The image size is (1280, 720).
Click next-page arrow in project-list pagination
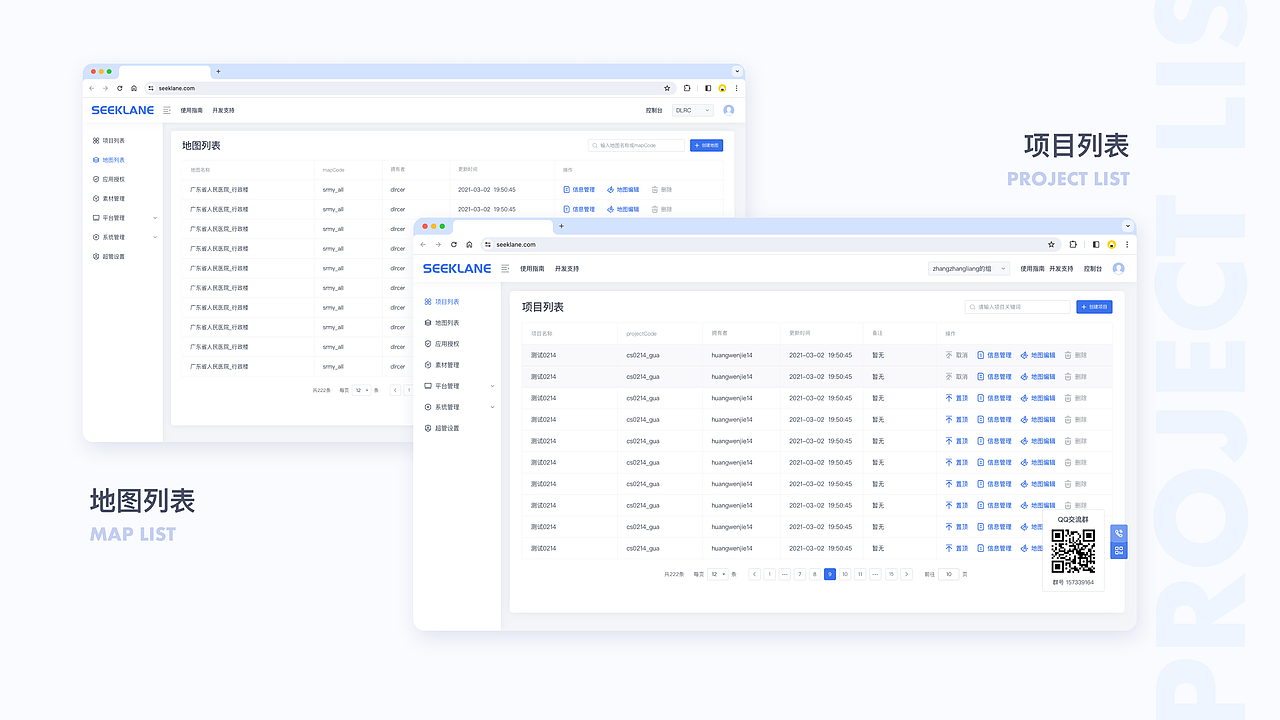906,574
